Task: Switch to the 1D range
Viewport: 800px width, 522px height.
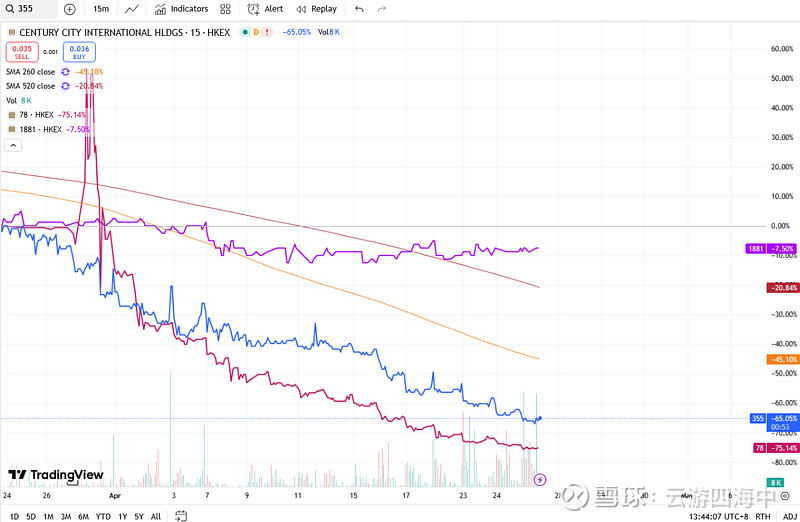Action: pyautogui.click(x=14, y=516)
